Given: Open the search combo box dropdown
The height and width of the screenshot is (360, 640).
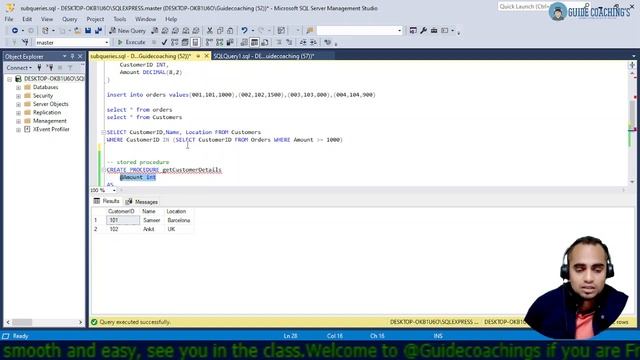Looking at the screenshot, I should pyautogui.click(x=399, y=31).
